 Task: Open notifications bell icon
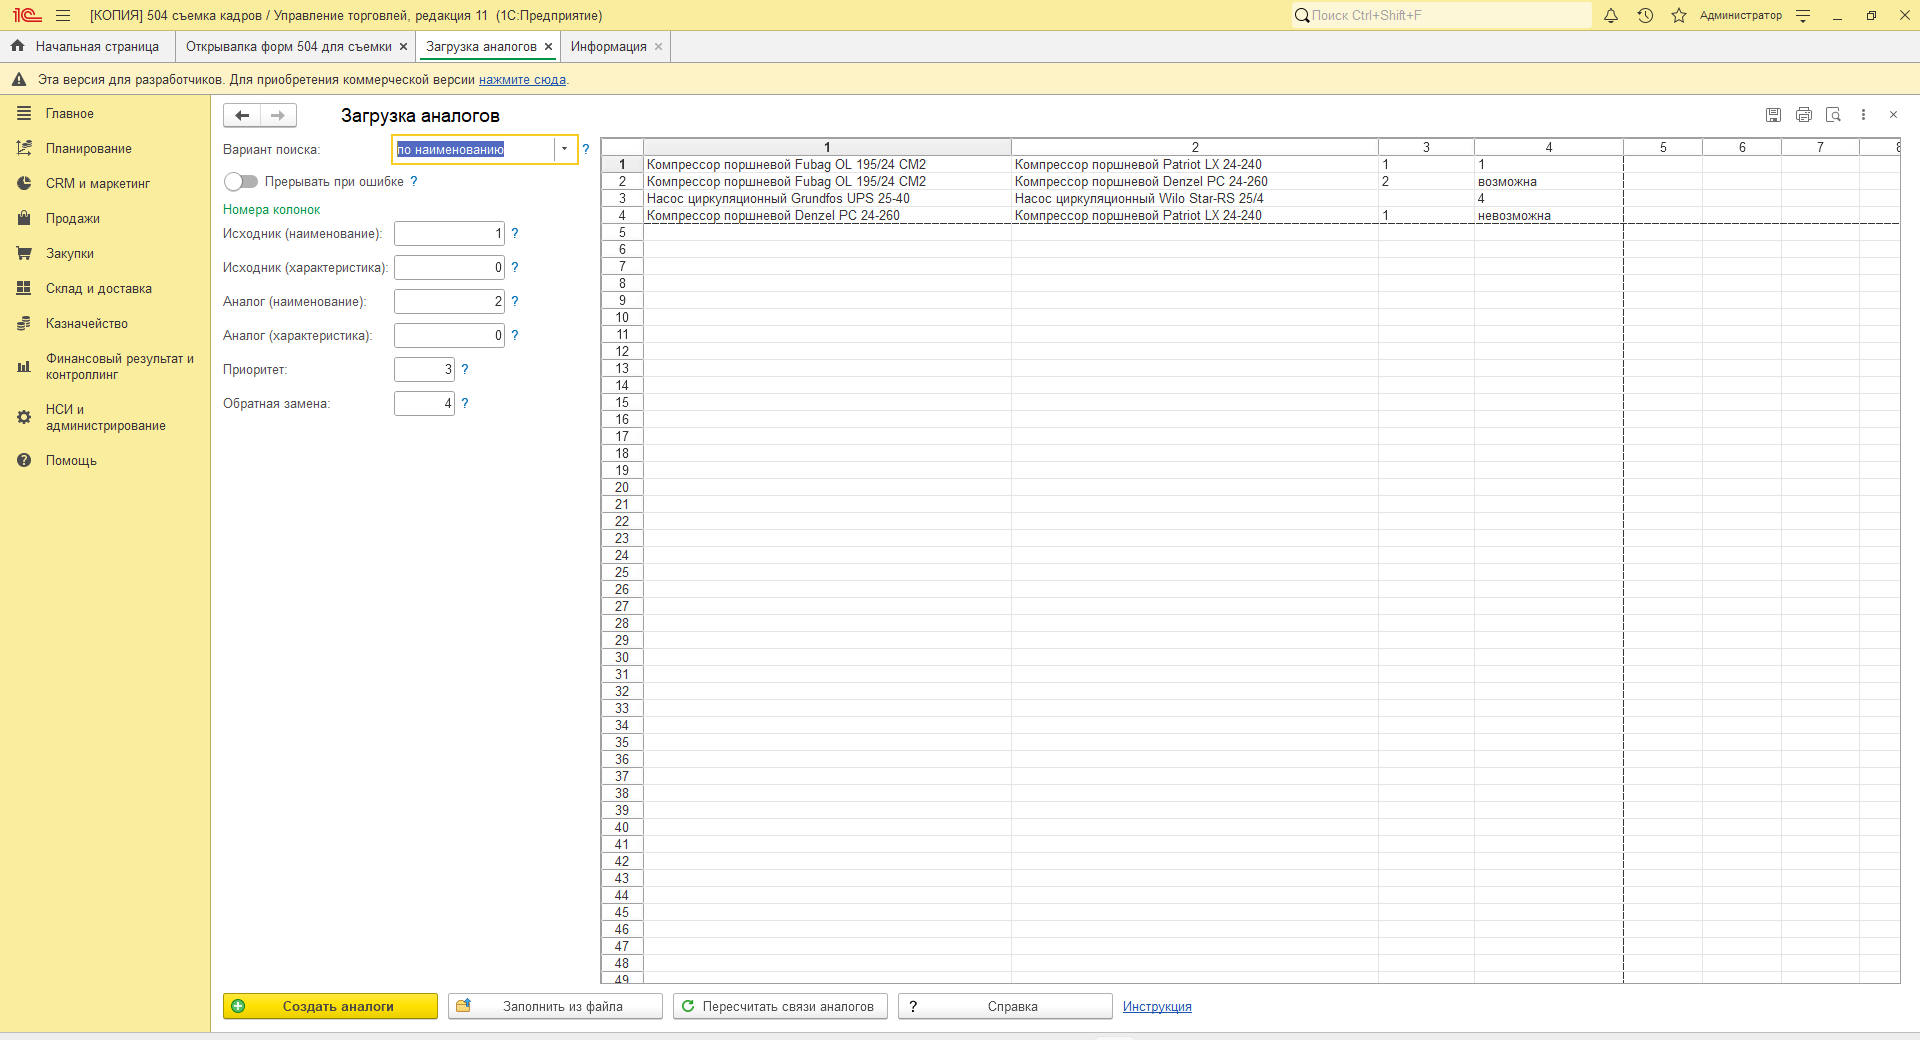[1611, 15]
